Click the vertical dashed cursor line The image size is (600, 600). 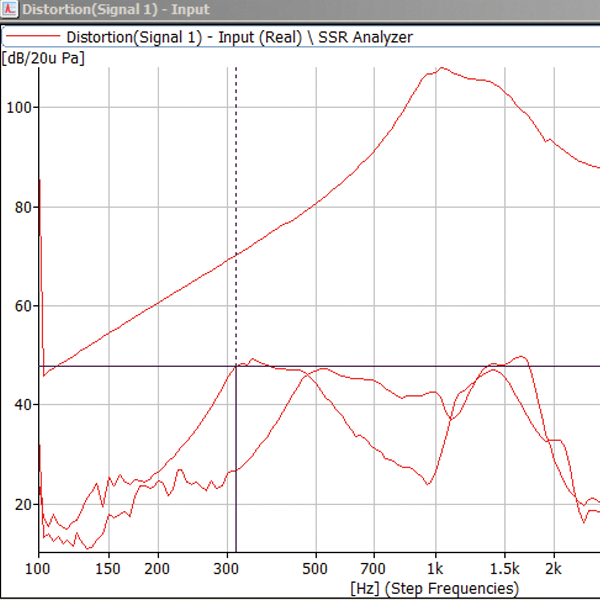[x=235, y=200]
